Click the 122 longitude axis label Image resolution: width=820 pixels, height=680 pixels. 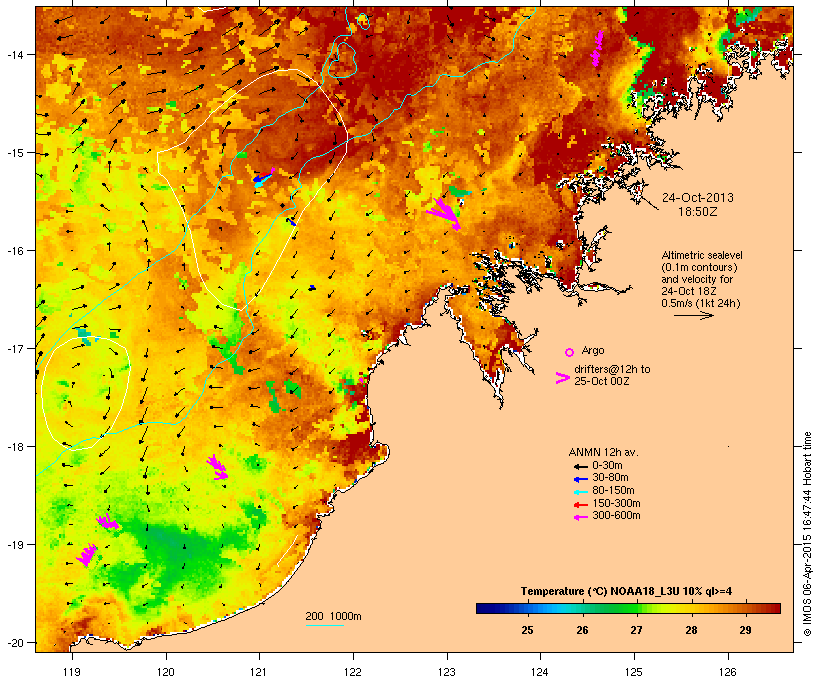click(353, 672)
